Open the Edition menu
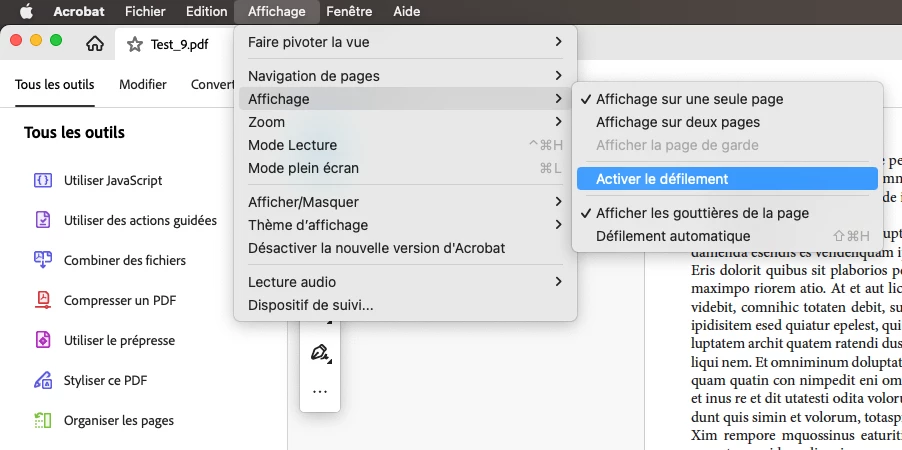Image resolution: width=902 pixels, height=450 pixels. tap(207, 12)
